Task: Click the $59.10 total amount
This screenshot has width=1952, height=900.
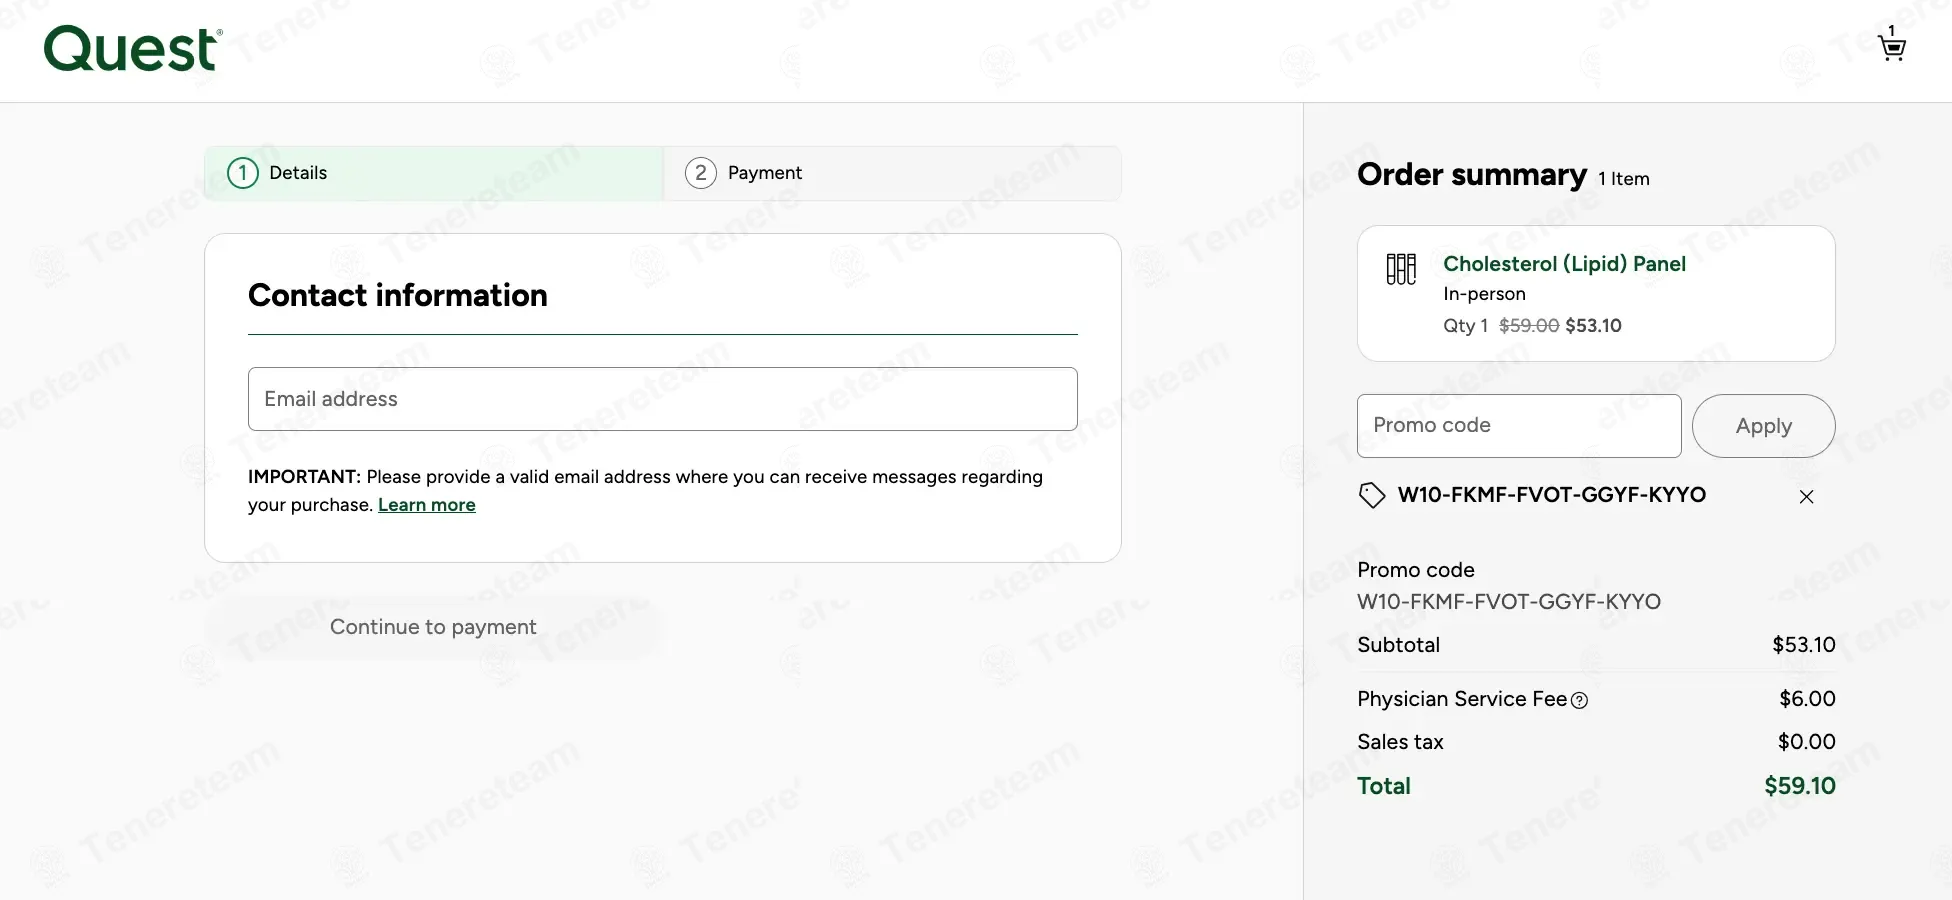Action: [1799, 786]
